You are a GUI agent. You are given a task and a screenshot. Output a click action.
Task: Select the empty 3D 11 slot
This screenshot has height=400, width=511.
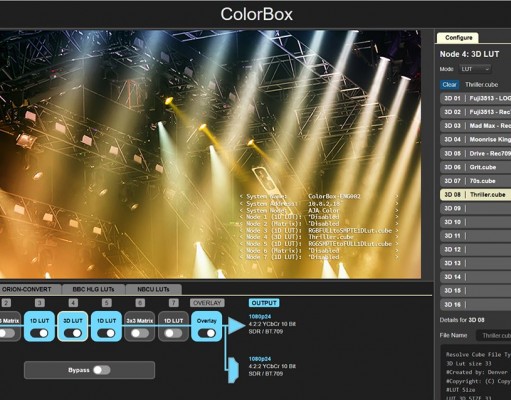pyautogui.click(x=476, y=236)
